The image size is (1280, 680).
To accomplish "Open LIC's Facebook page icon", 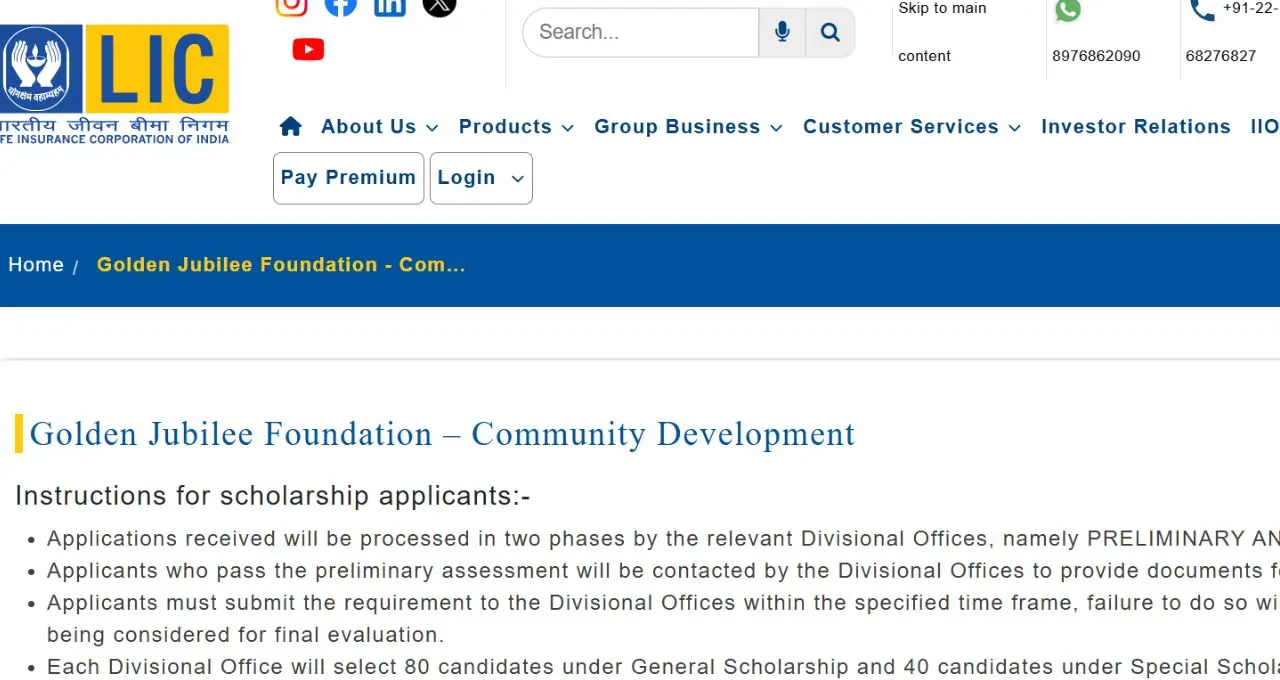I will point(341,6).
